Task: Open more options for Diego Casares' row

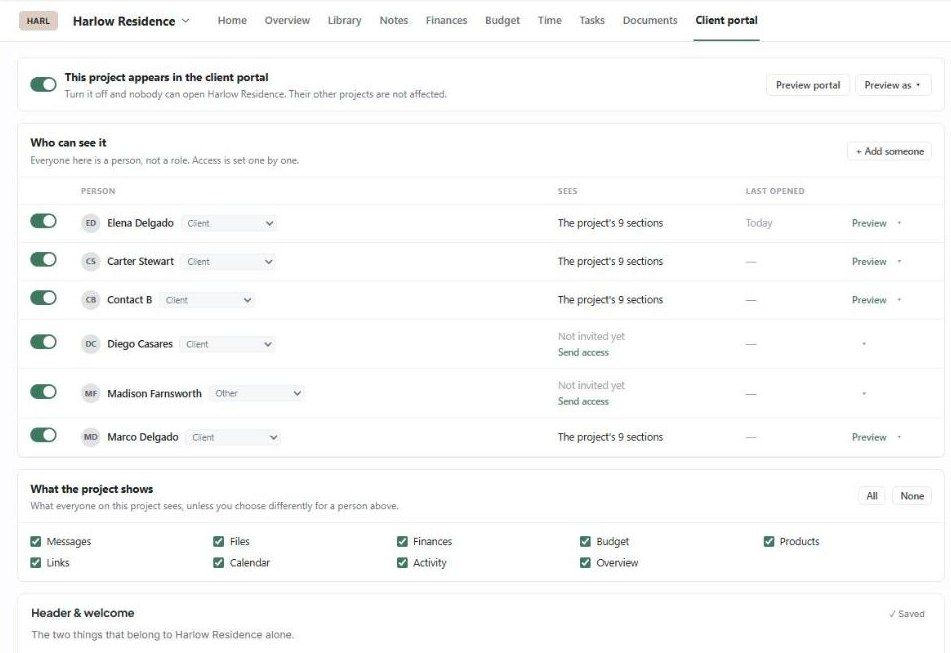Action: [x=864, y=344]
